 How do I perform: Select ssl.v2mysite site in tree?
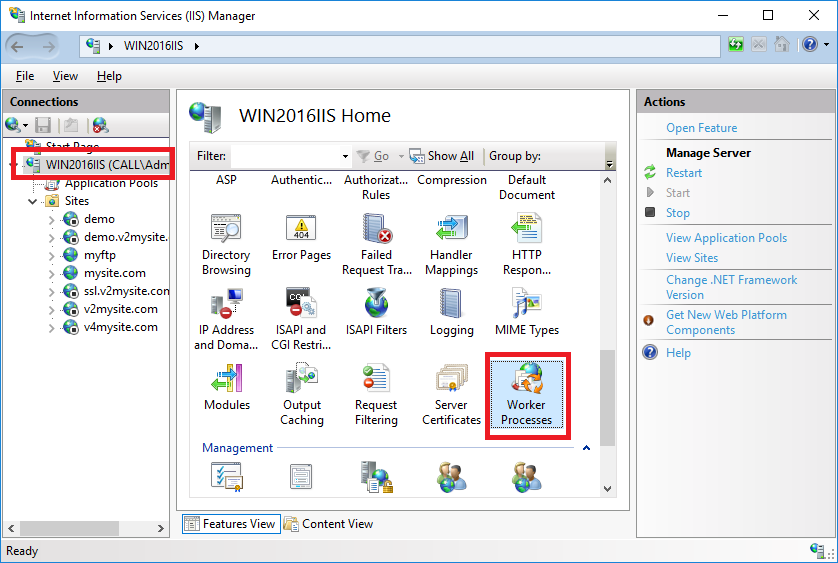click(126, 291)
